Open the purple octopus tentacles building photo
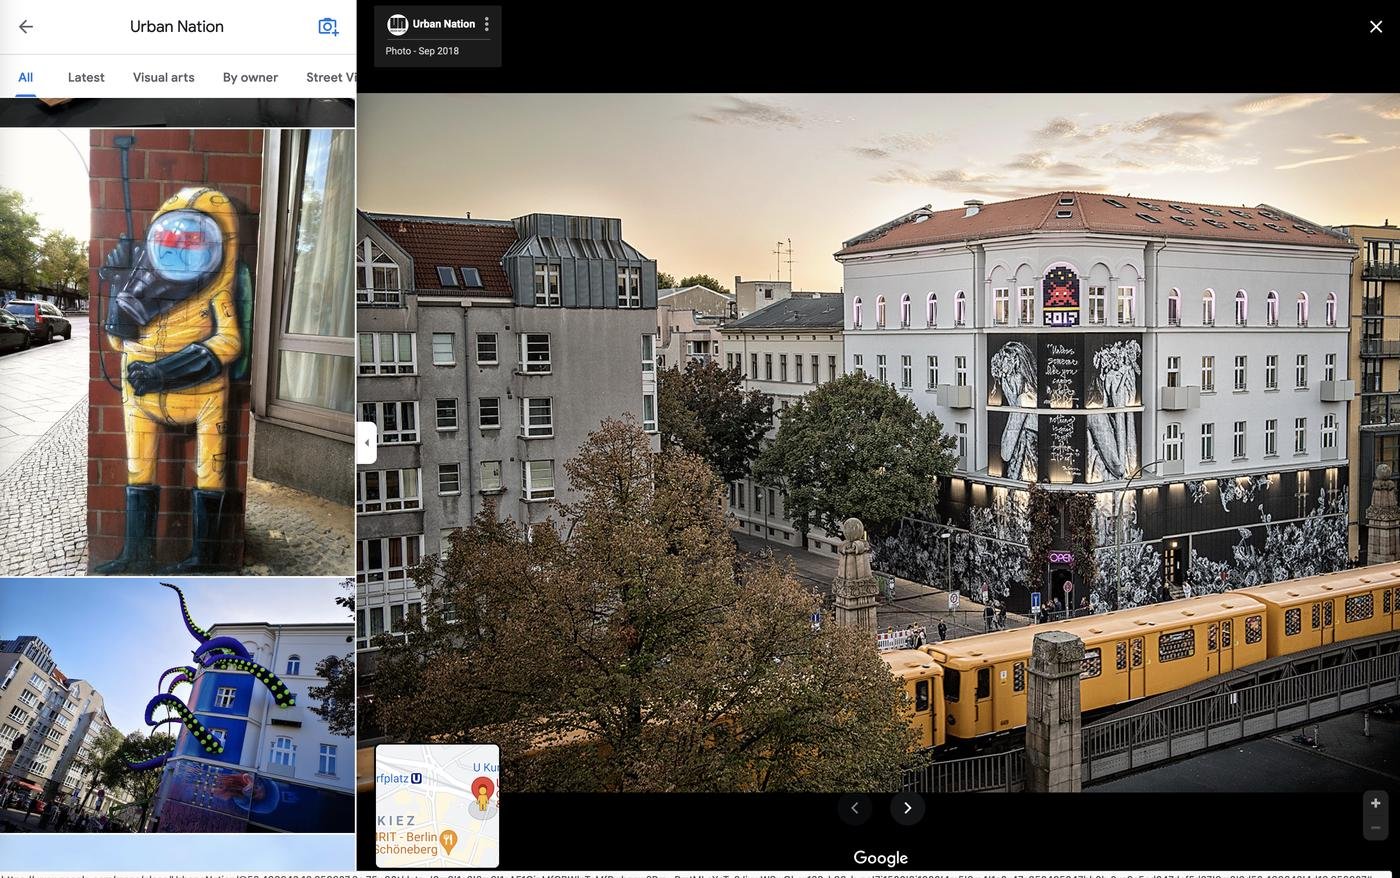 pyautogui.click(x=177, y=705)
